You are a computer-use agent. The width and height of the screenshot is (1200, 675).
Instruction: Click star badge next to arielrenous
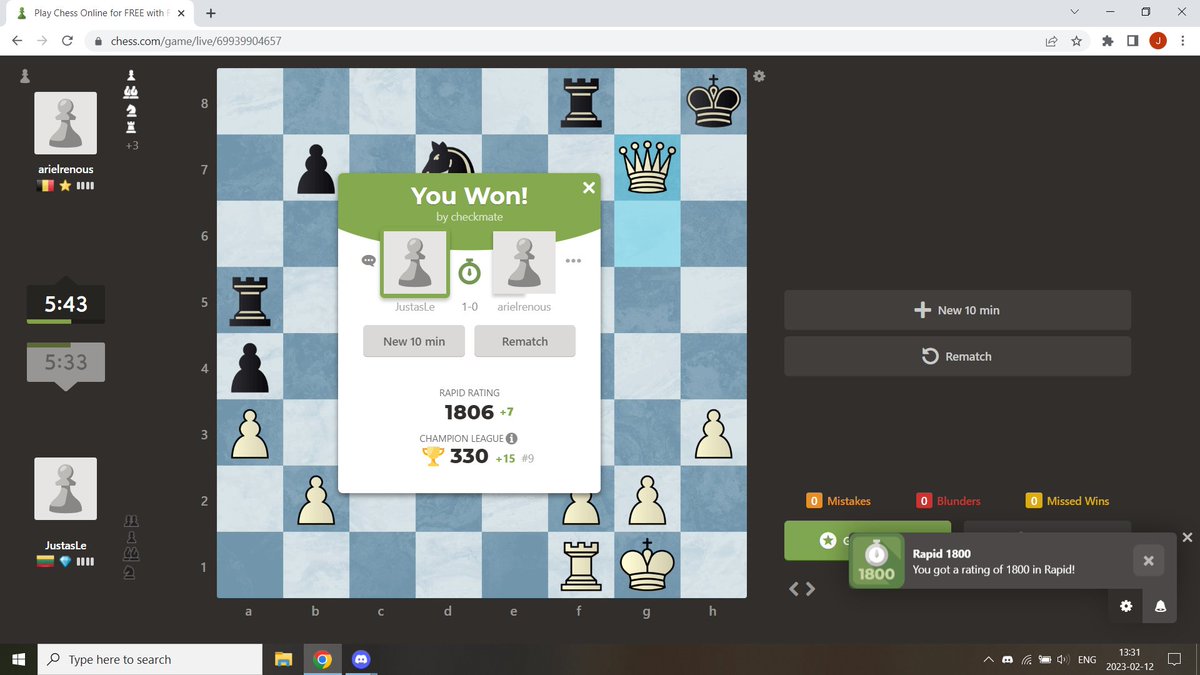65,186
